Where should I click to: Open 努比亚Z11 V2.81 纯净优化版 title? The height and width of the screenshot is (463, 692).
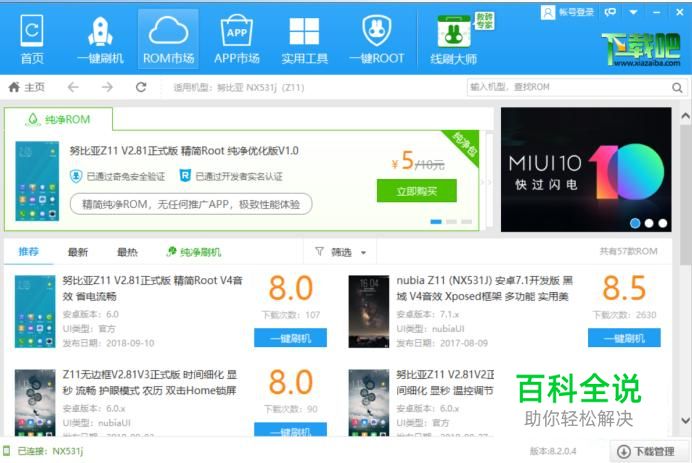point(184,151)
